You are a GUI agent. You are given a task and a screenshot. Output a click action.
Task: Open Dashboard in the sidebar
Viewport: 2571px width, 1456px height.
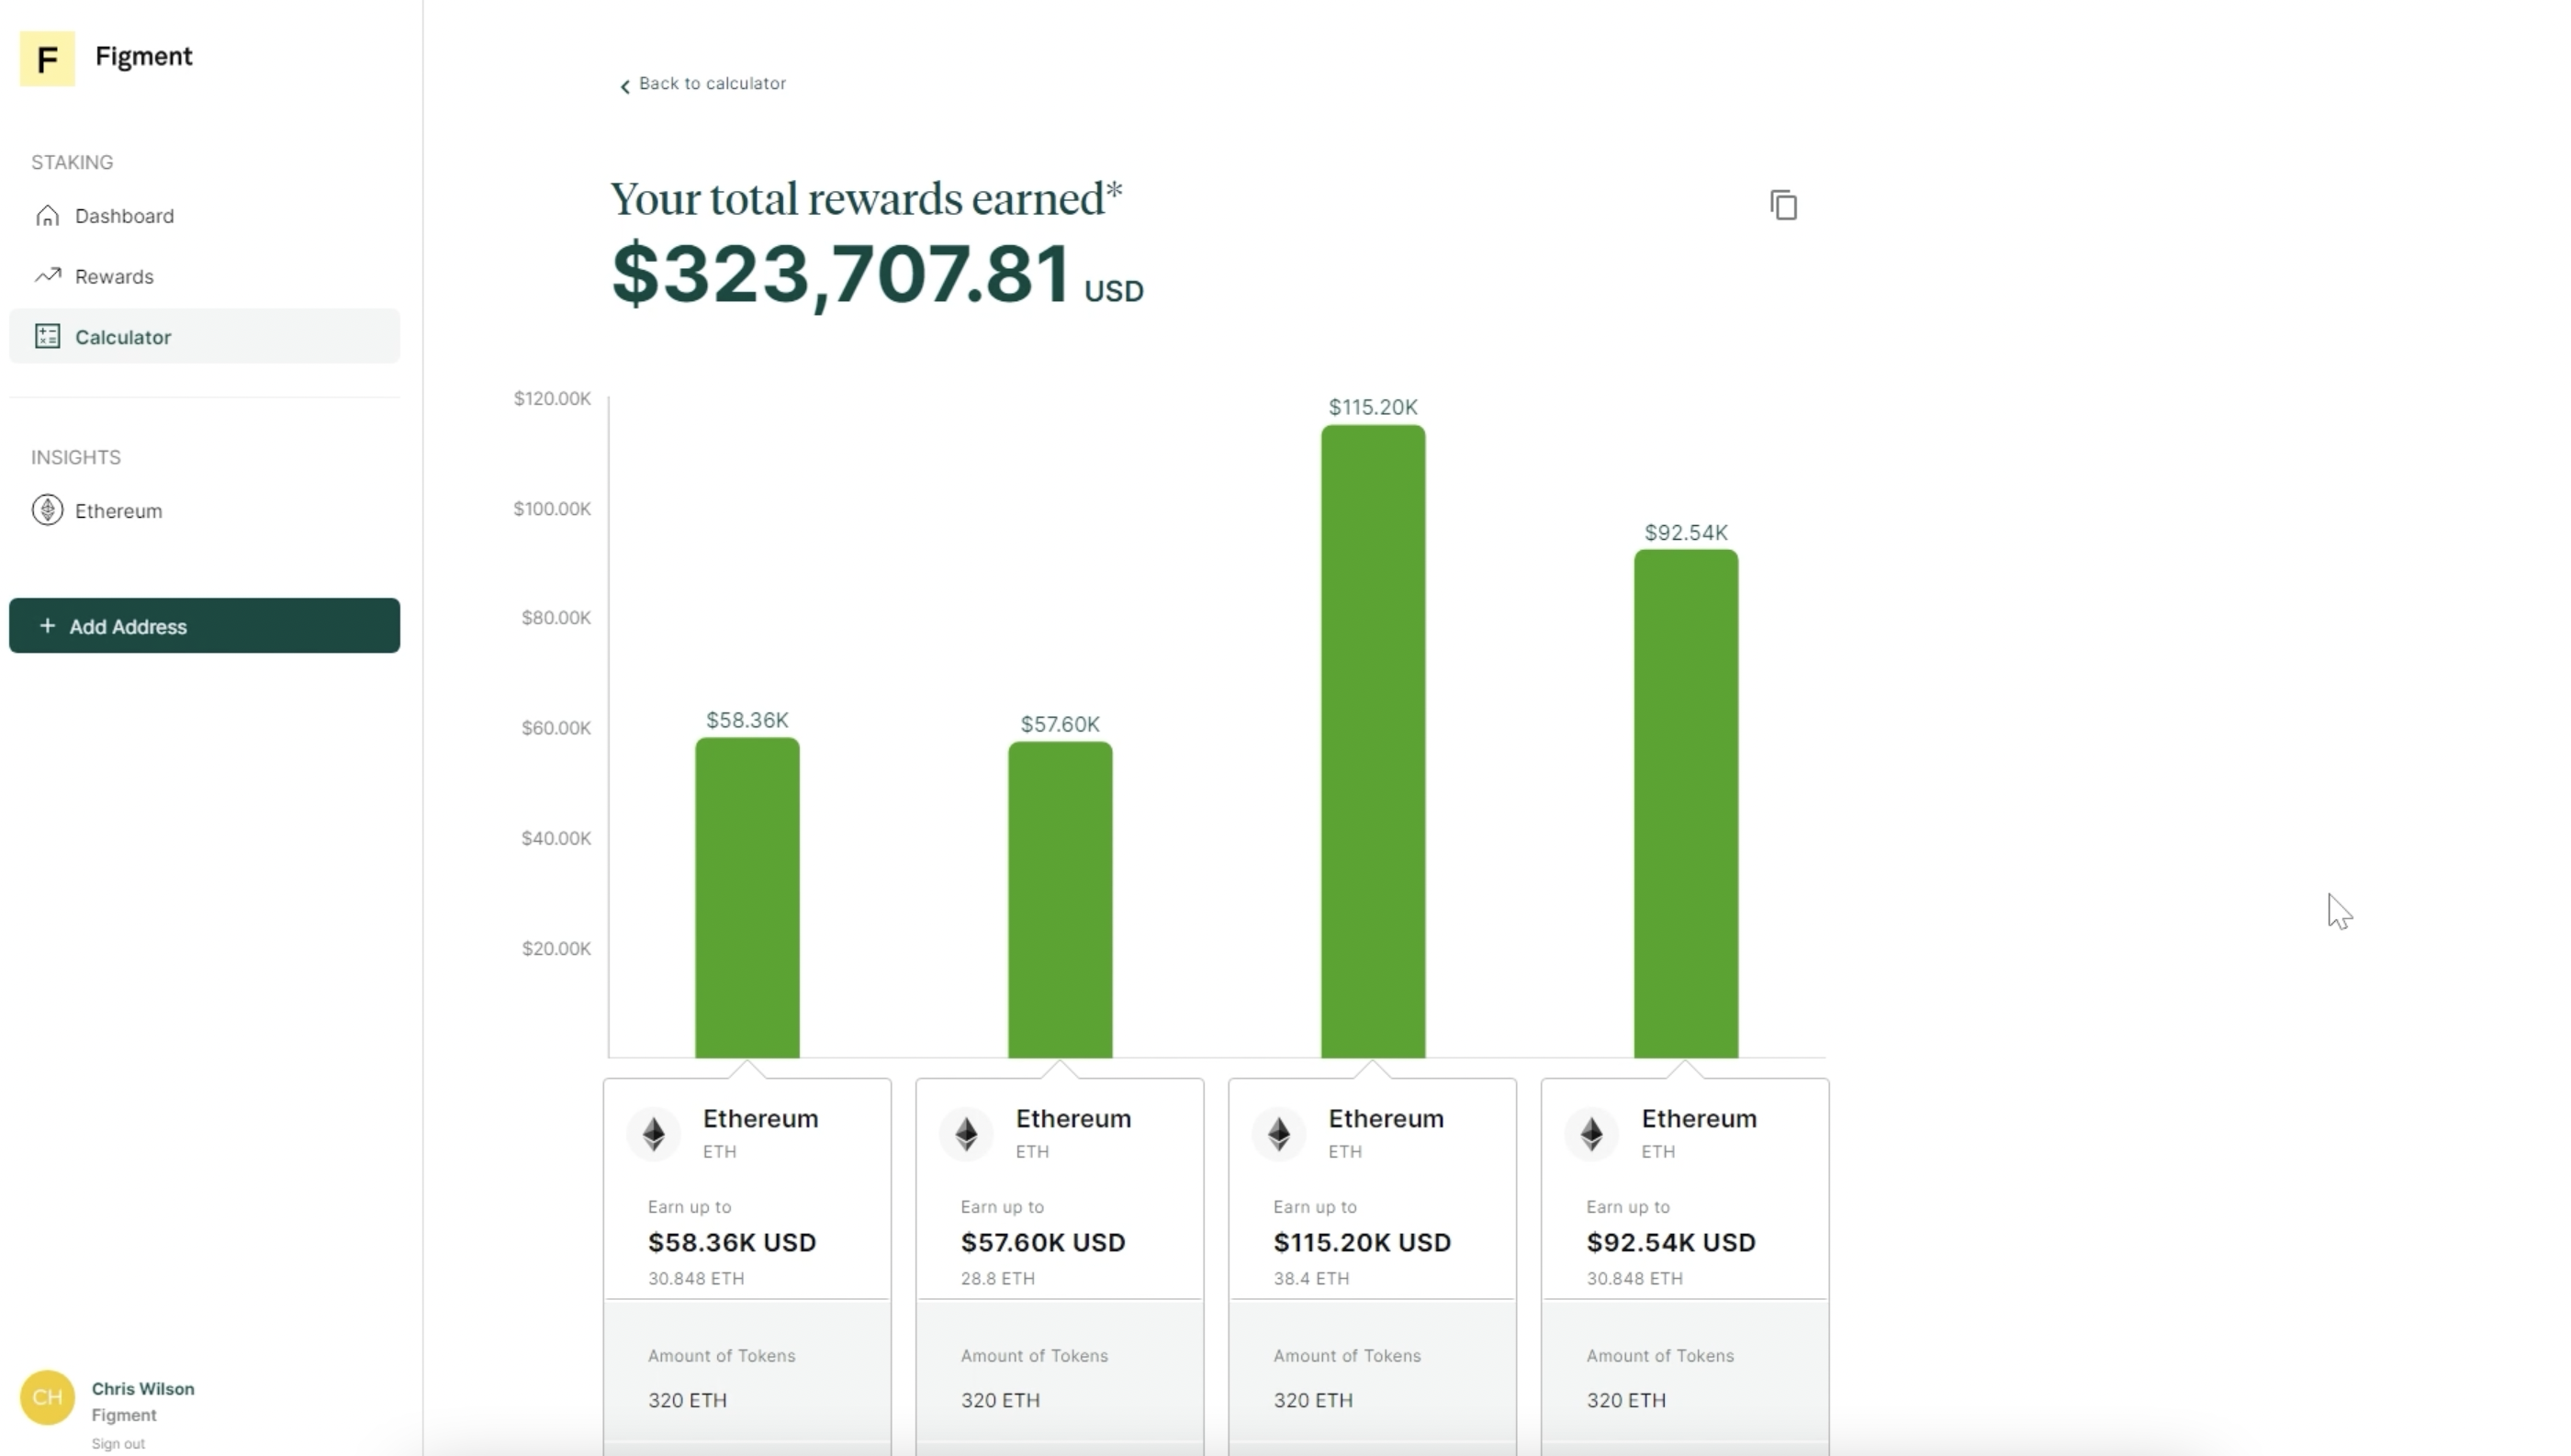click(204, 216)
